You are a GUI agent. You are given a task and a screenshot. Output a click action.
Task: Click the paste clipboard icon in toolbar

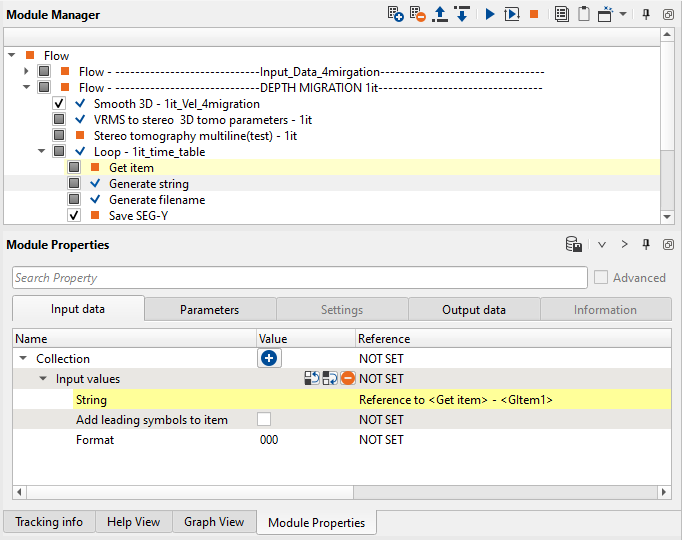583,15
